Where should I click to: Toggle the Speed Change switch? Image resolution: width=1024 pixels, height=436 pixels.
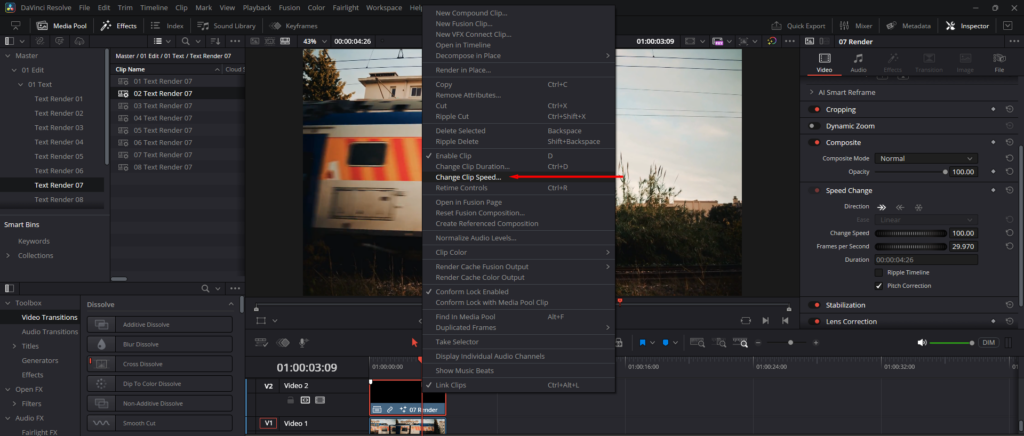coord(814,191)
